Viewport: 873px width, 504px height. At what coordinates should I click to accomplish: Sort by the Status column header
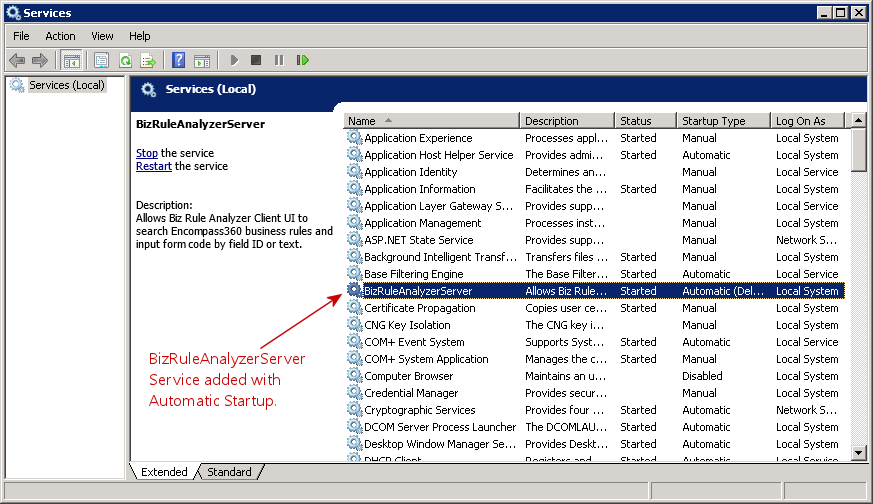pyautogui.click(x=646, y=121)
